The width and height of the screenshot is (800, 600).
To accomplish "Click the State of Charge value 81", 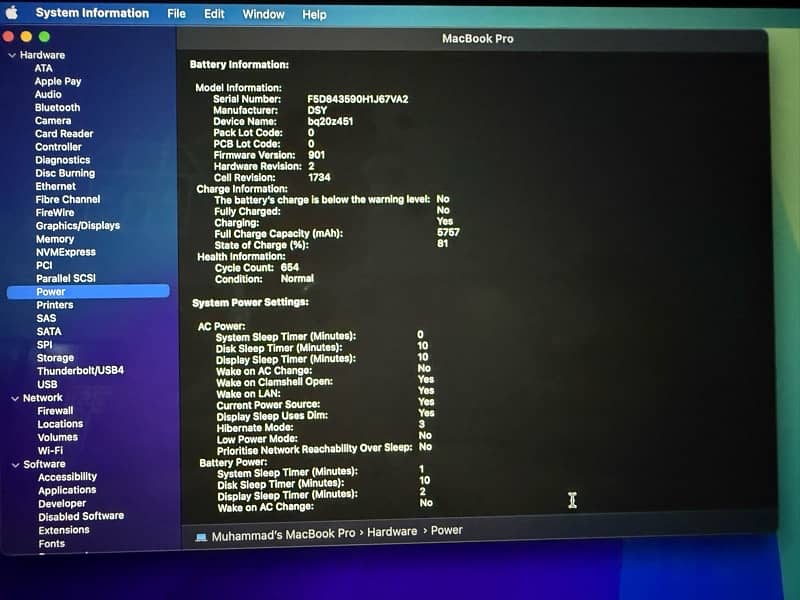I will 442,244.
